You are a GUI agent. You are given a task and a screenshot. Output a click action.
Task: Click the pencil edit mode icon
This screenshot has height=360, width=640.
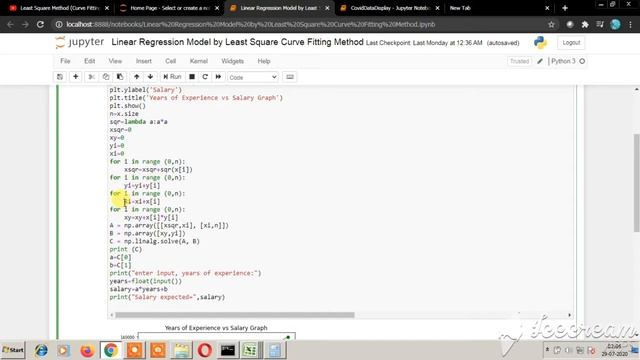pyautogui.click(x=540, y=61)
